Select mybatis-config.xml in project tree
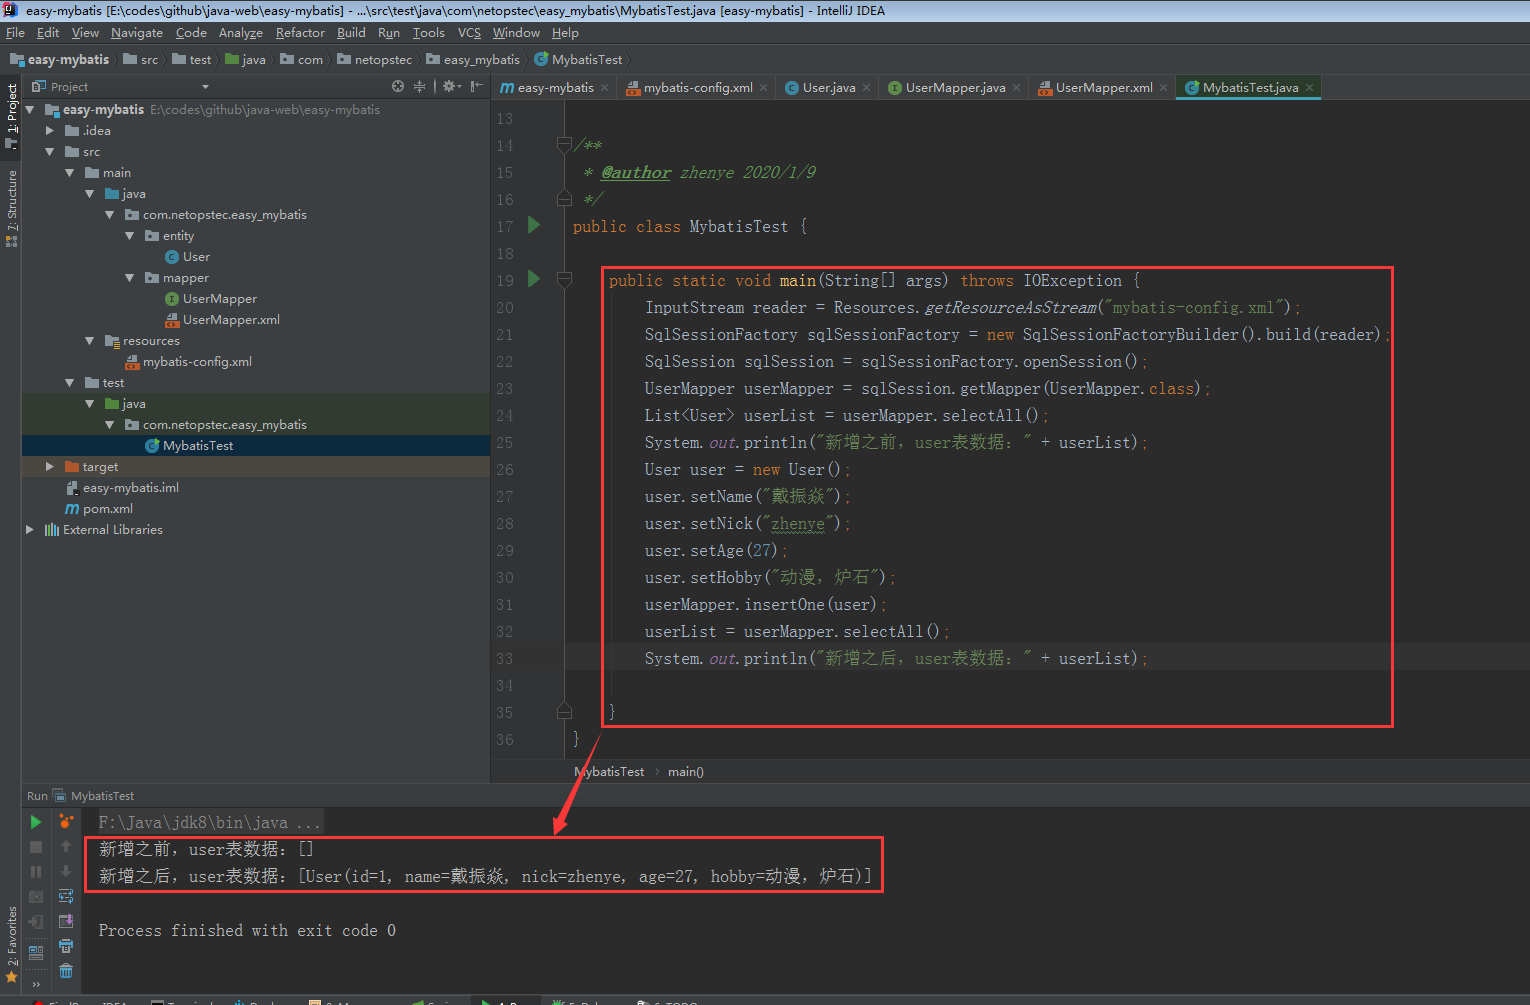This screenshot has width=1530, height=1005. 188,362
